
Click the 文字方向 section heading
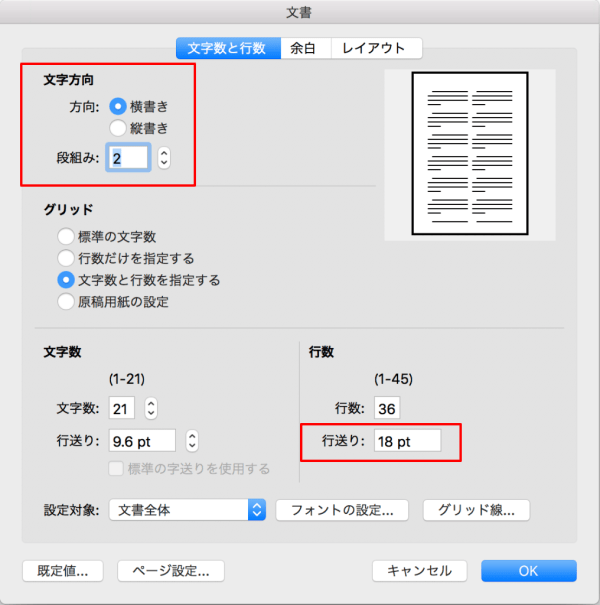click(x=68, y=80)
